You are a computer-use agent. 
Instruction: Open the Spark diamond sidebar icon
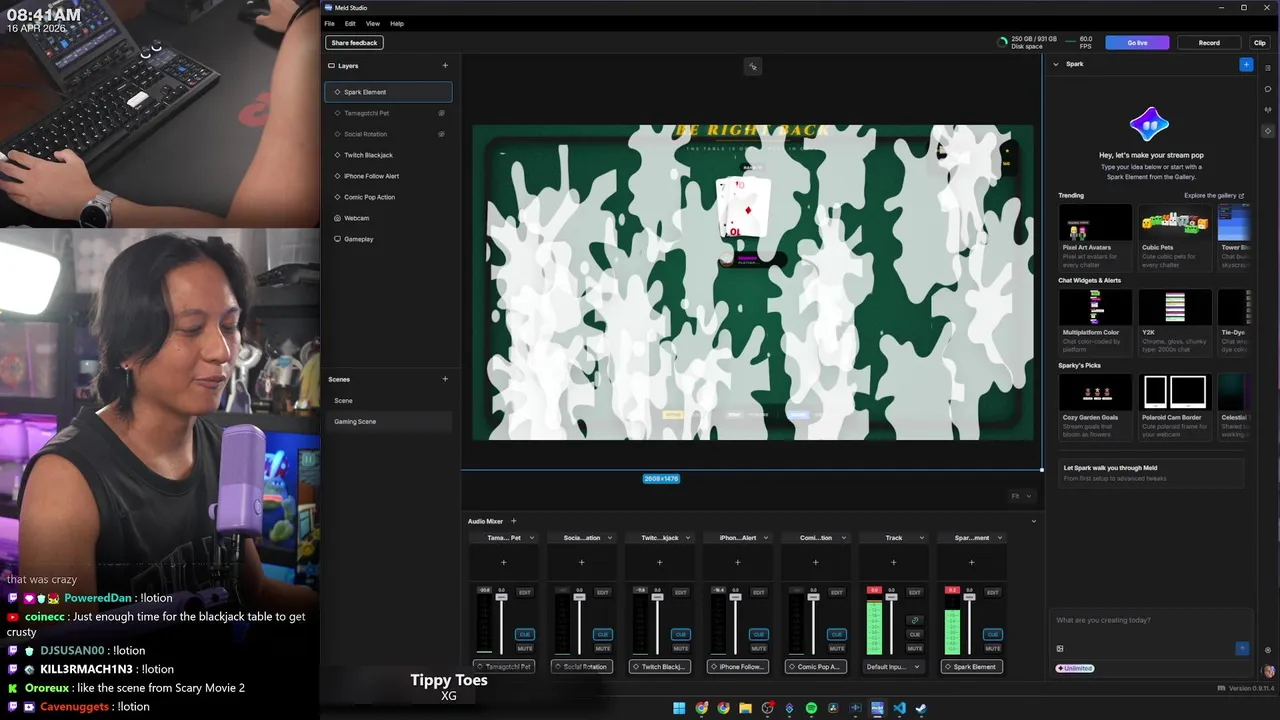(x=1268, y=131)
